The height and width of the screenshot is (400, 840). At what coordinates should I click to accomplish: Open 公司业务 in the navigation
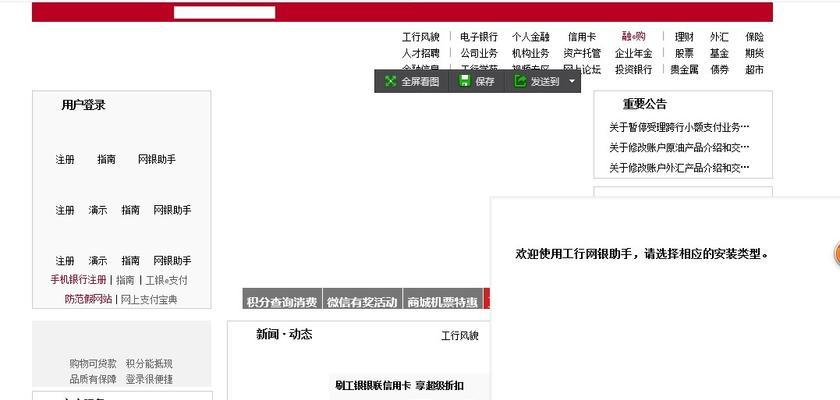pos(479,54)
